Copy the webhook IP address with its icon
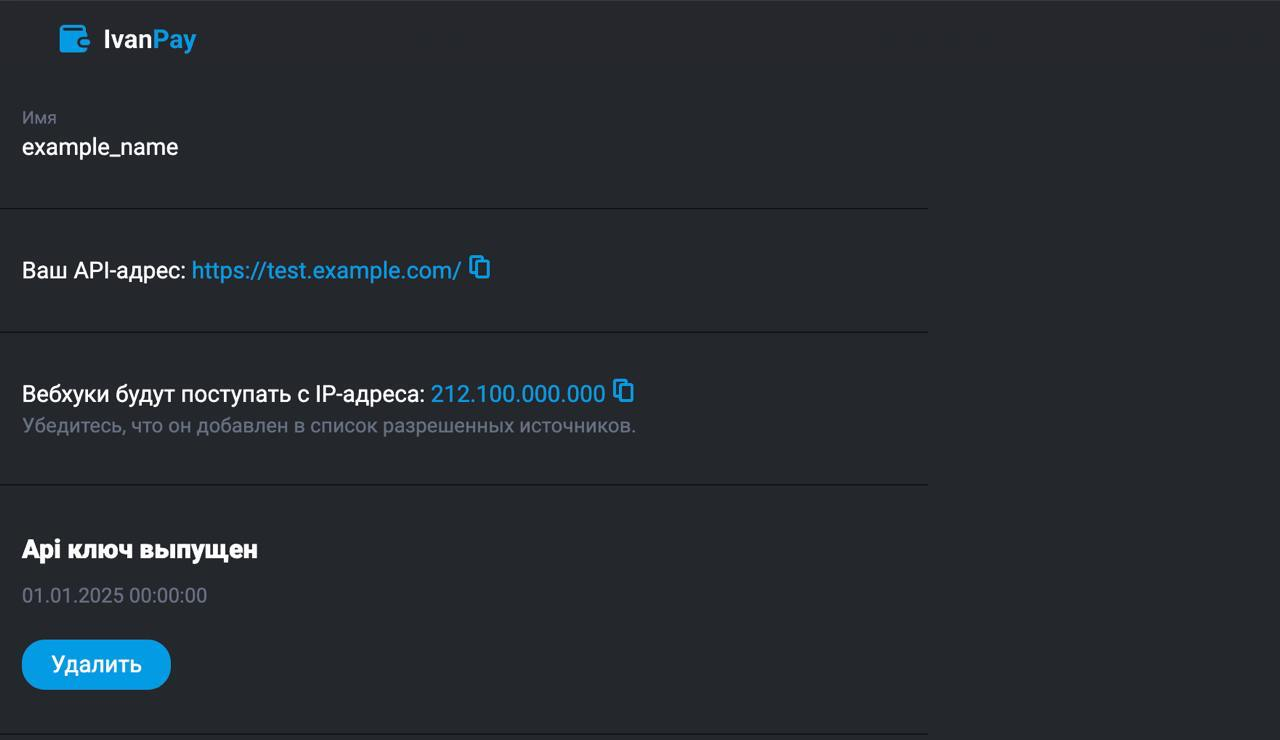The width and height of the screenshot is (1280, 740). coord(624,390)
